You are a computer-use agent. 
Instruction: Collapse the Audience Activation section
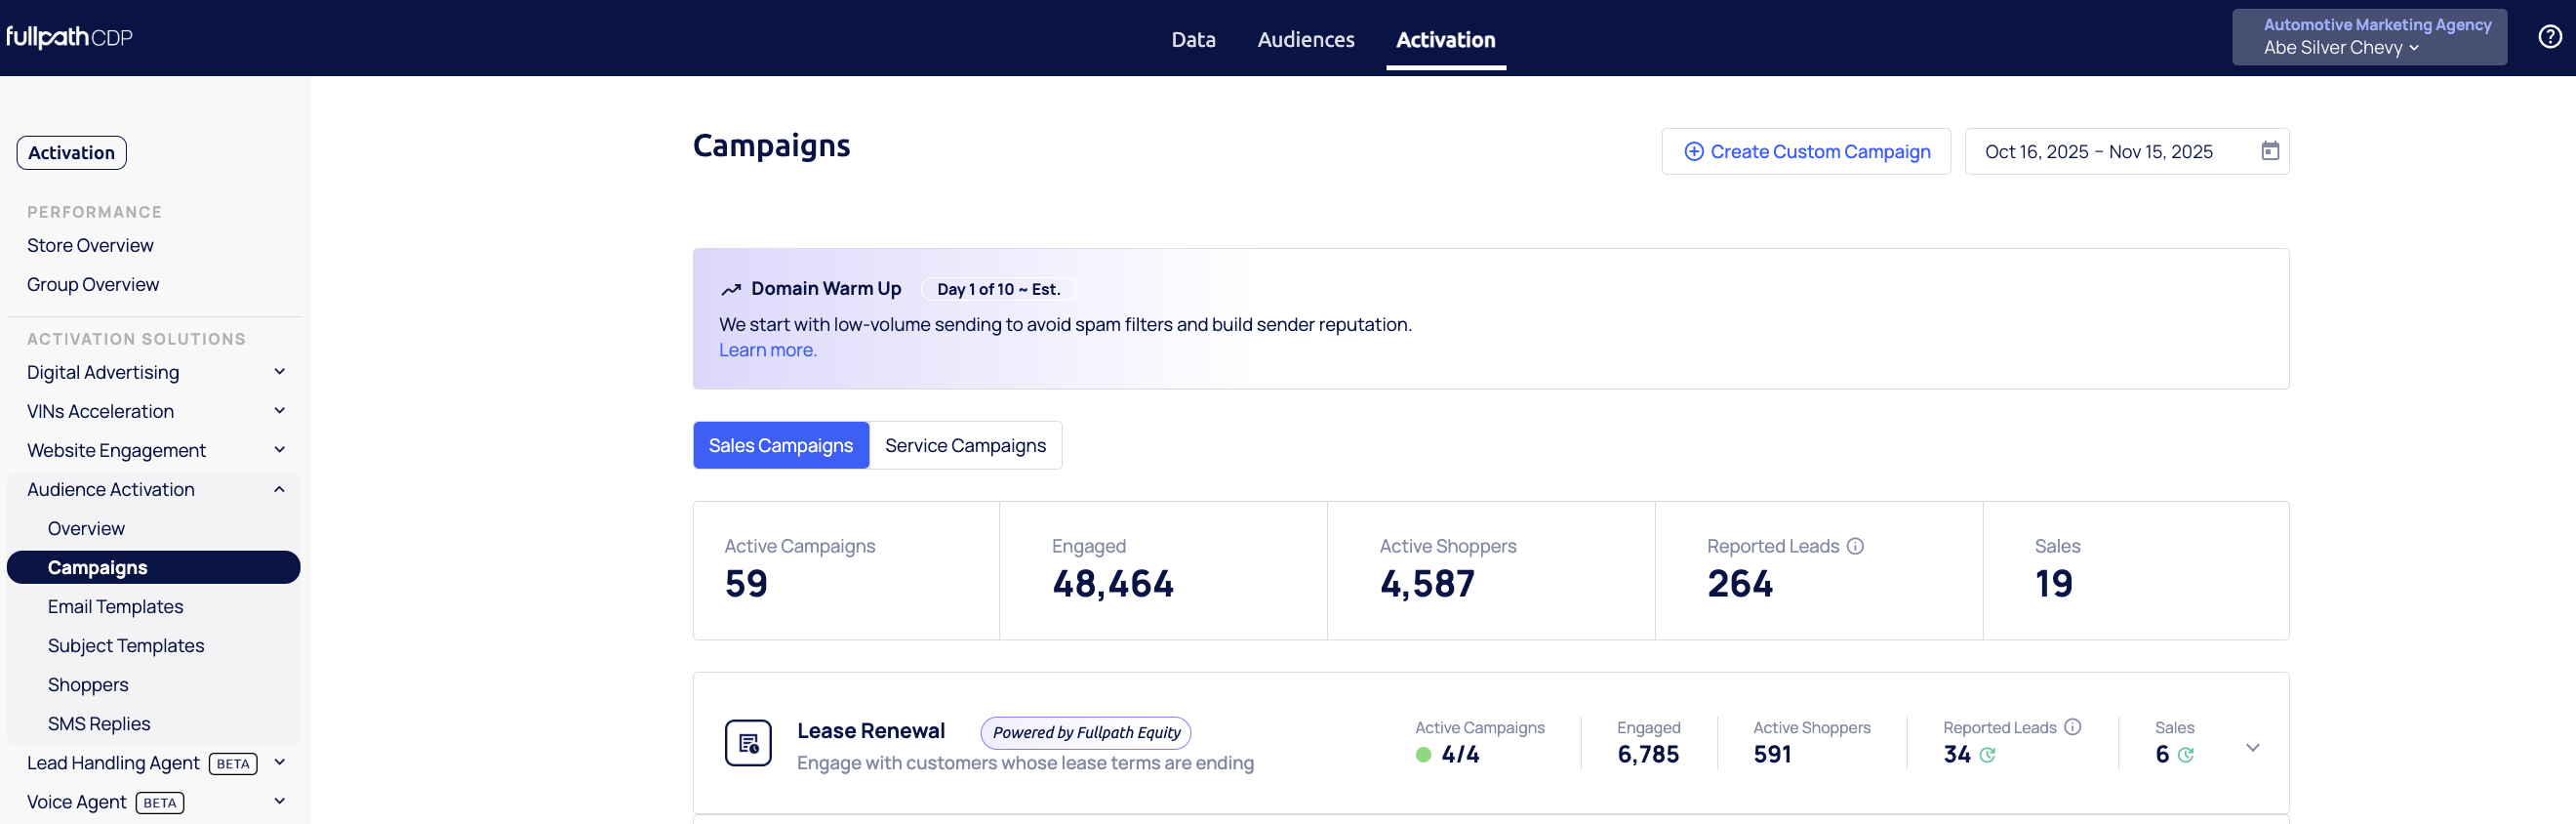[279, 489]
